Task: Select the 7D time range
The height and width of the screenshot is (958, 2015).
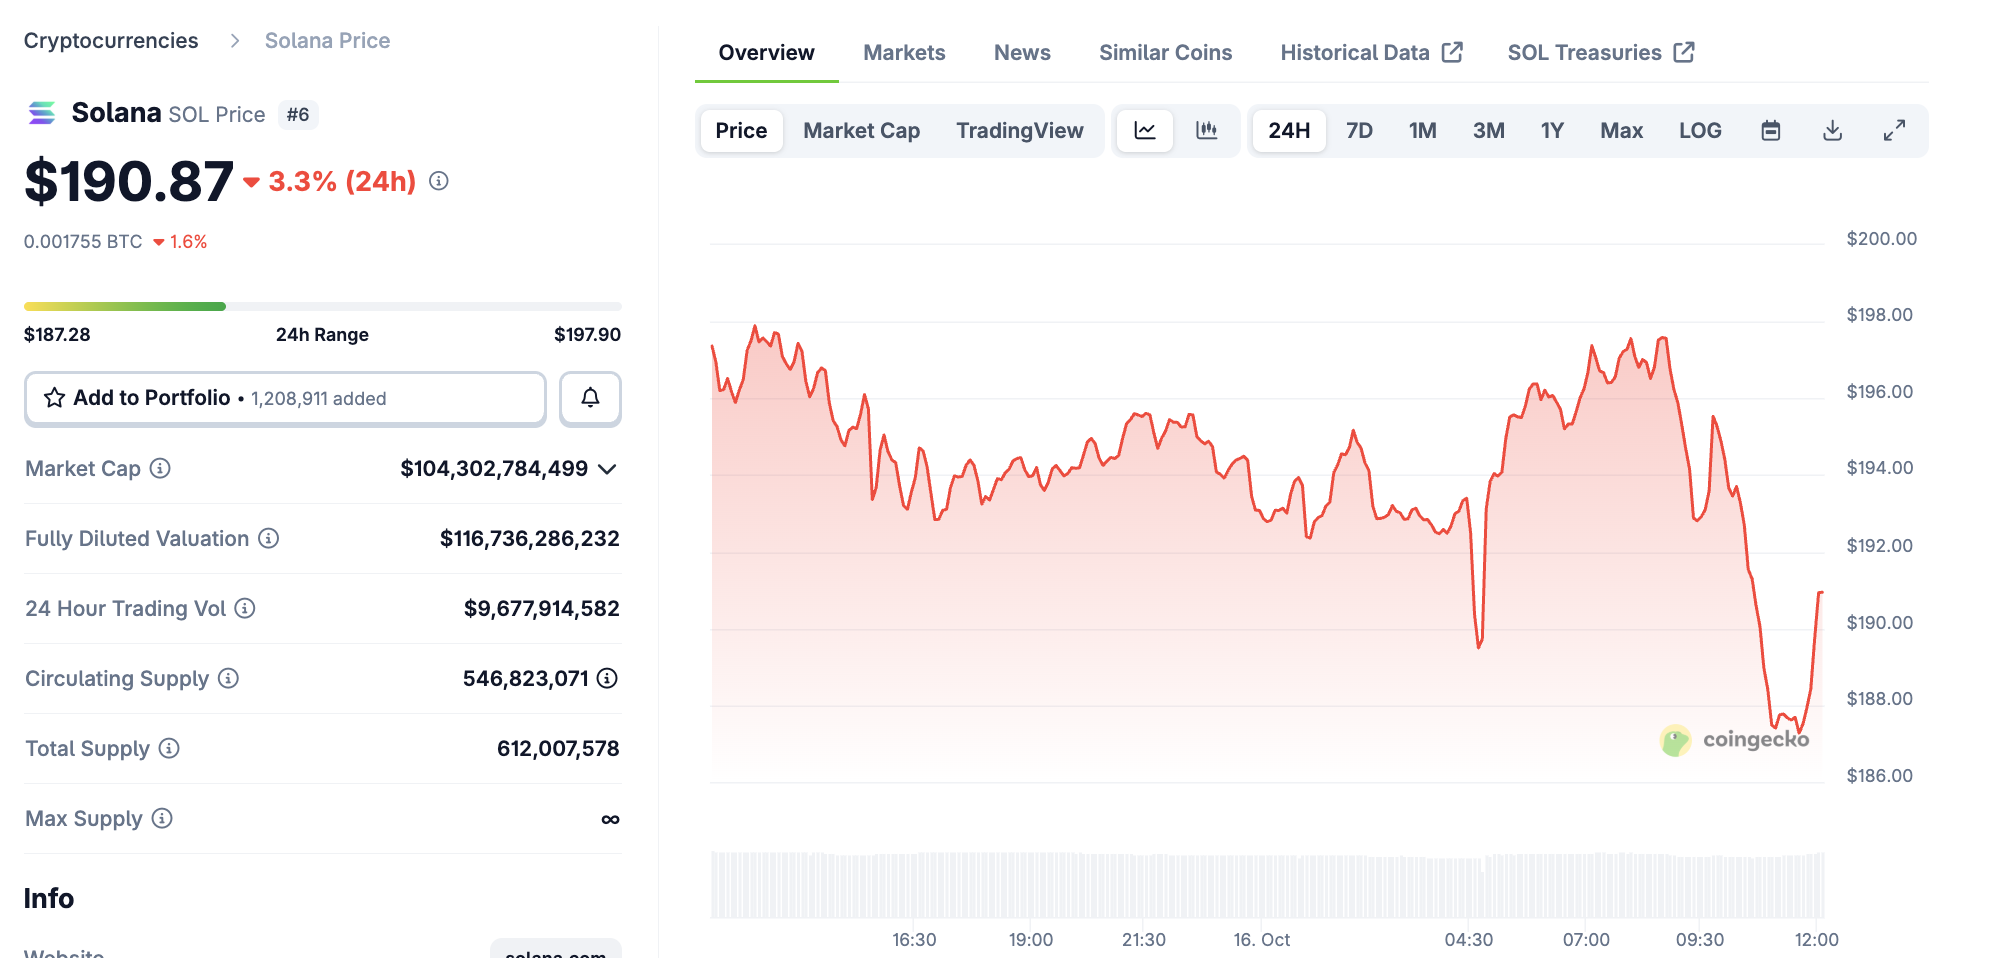Action: point(1359,131)
